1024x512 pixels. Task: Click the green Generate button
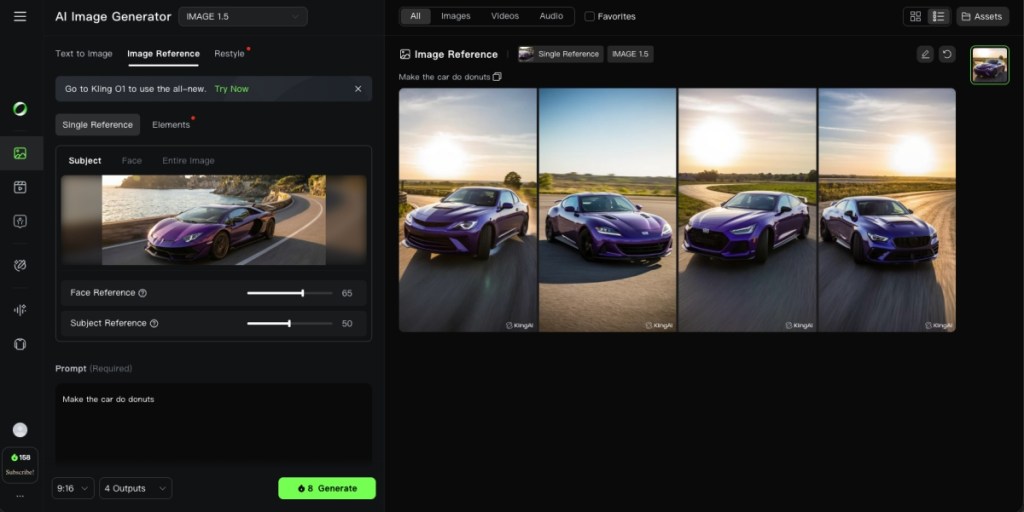pyautogui.click(x=327, y=488)
